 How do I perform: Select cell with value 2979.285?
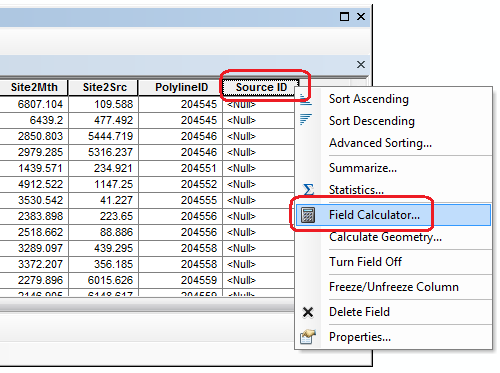(34, 152)
